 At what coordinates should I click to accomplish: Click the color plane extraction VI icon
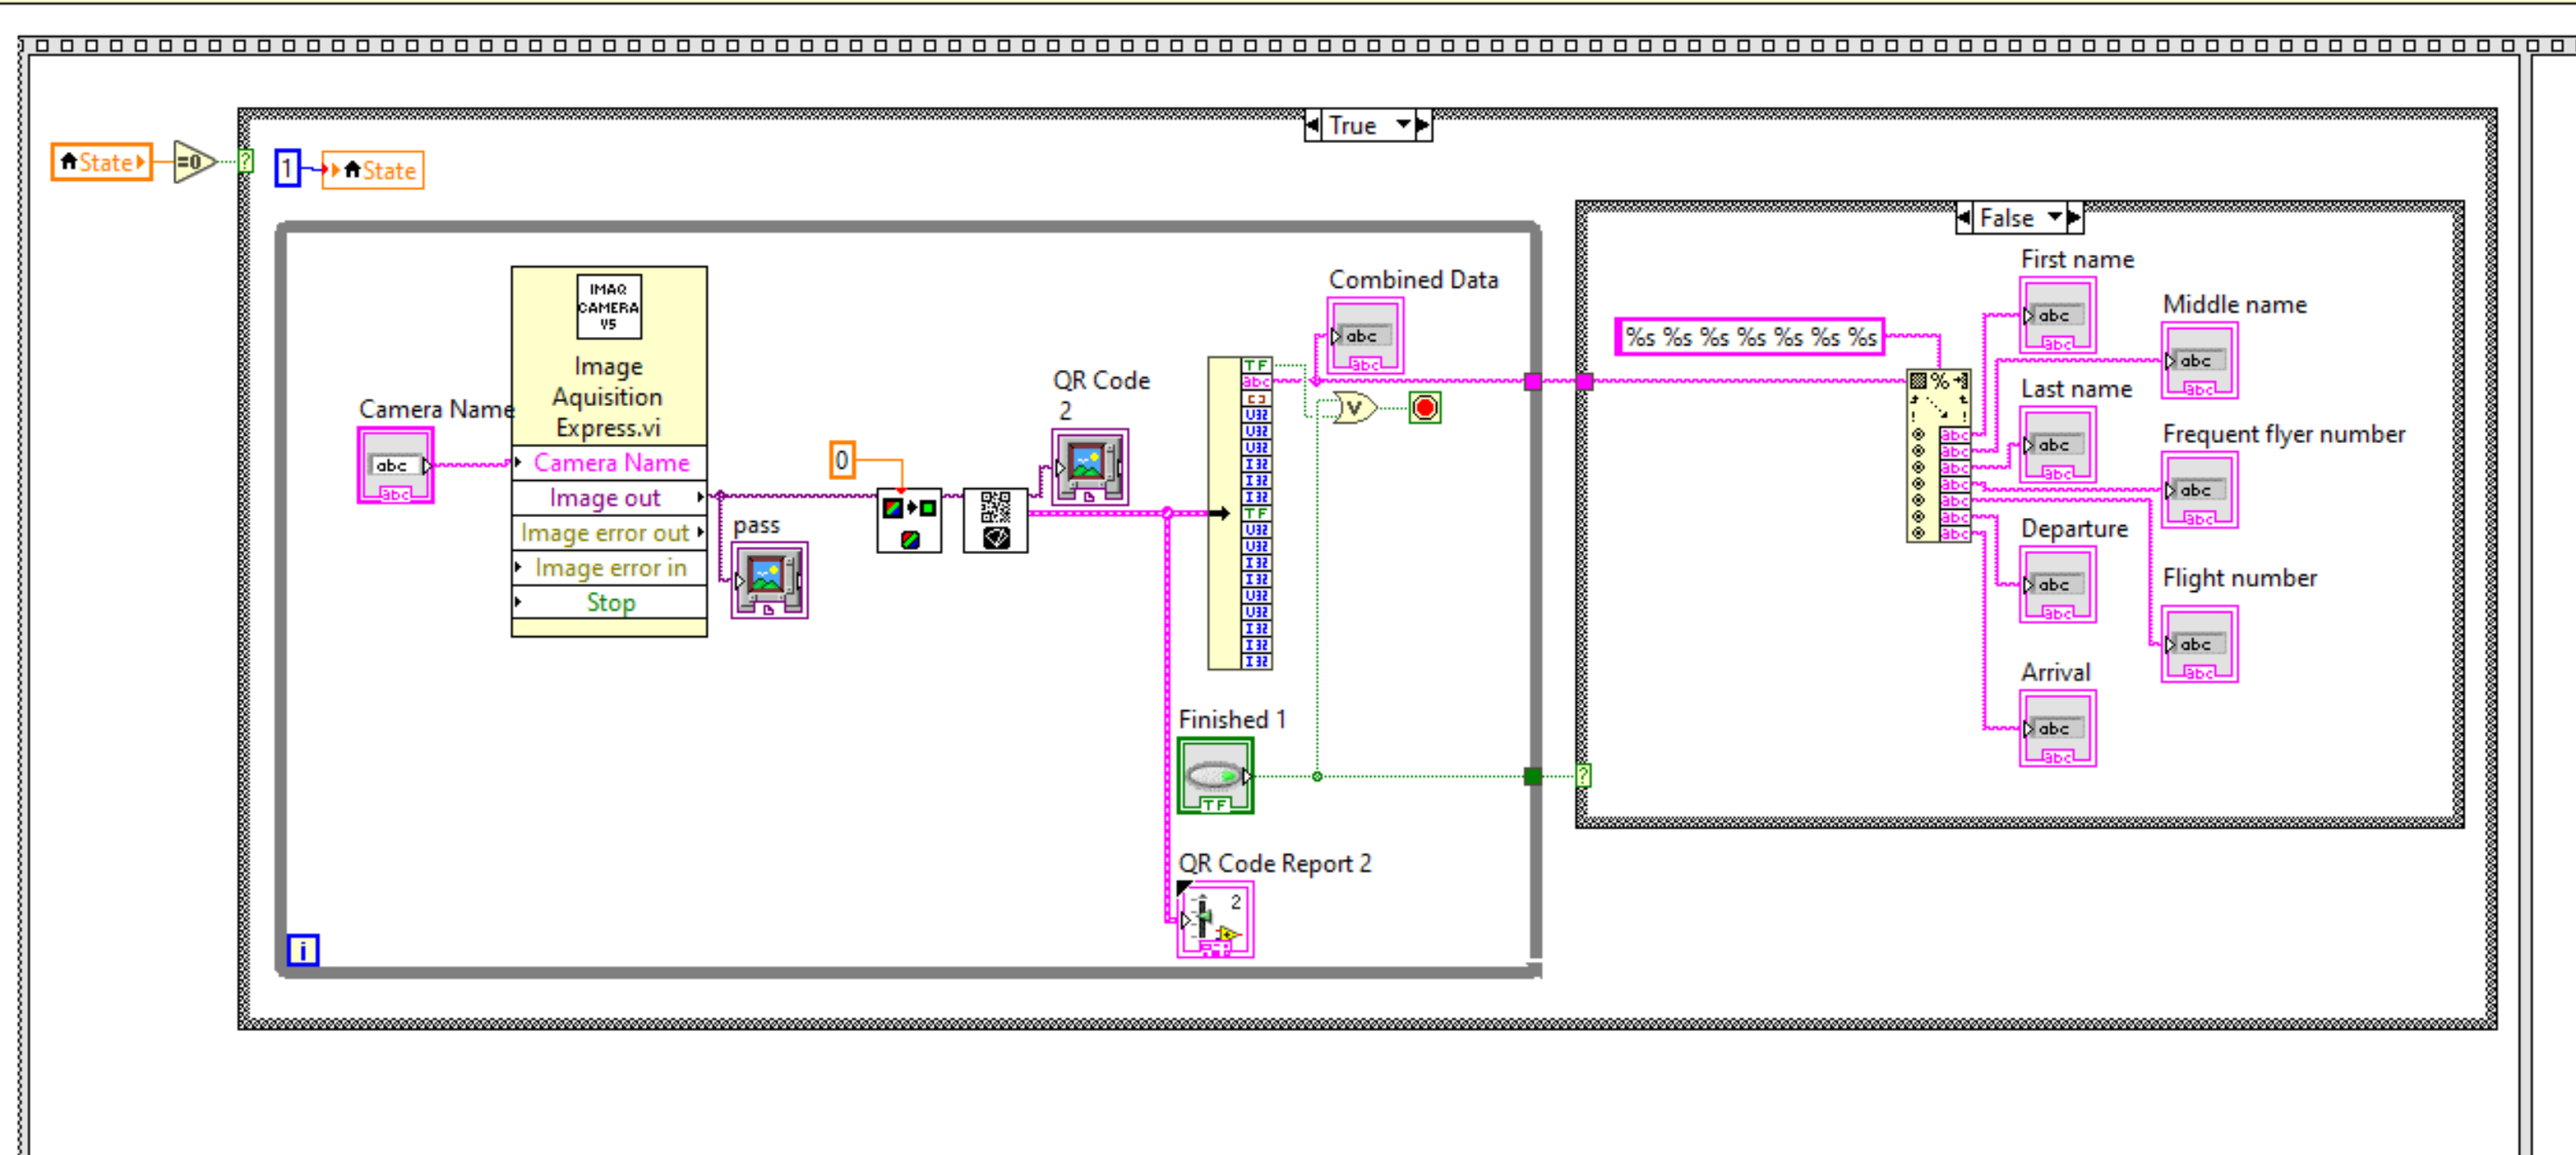(909, 520)
